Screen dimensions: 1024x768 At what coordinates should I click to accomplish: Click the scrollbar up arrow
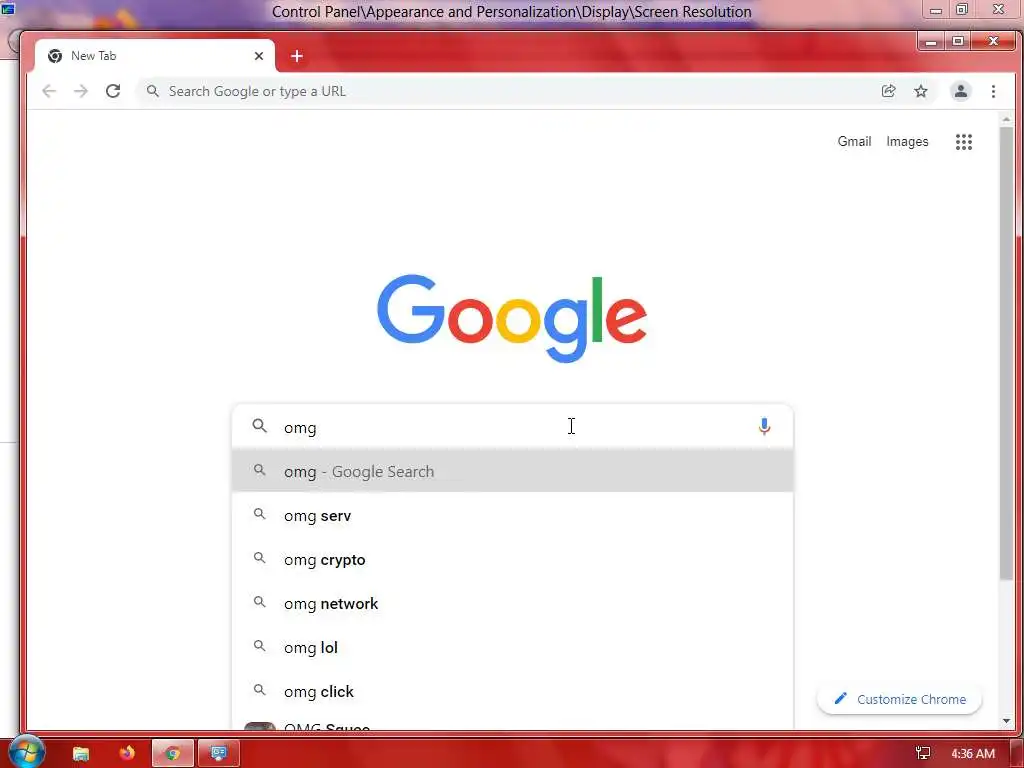pos(1006,119)
